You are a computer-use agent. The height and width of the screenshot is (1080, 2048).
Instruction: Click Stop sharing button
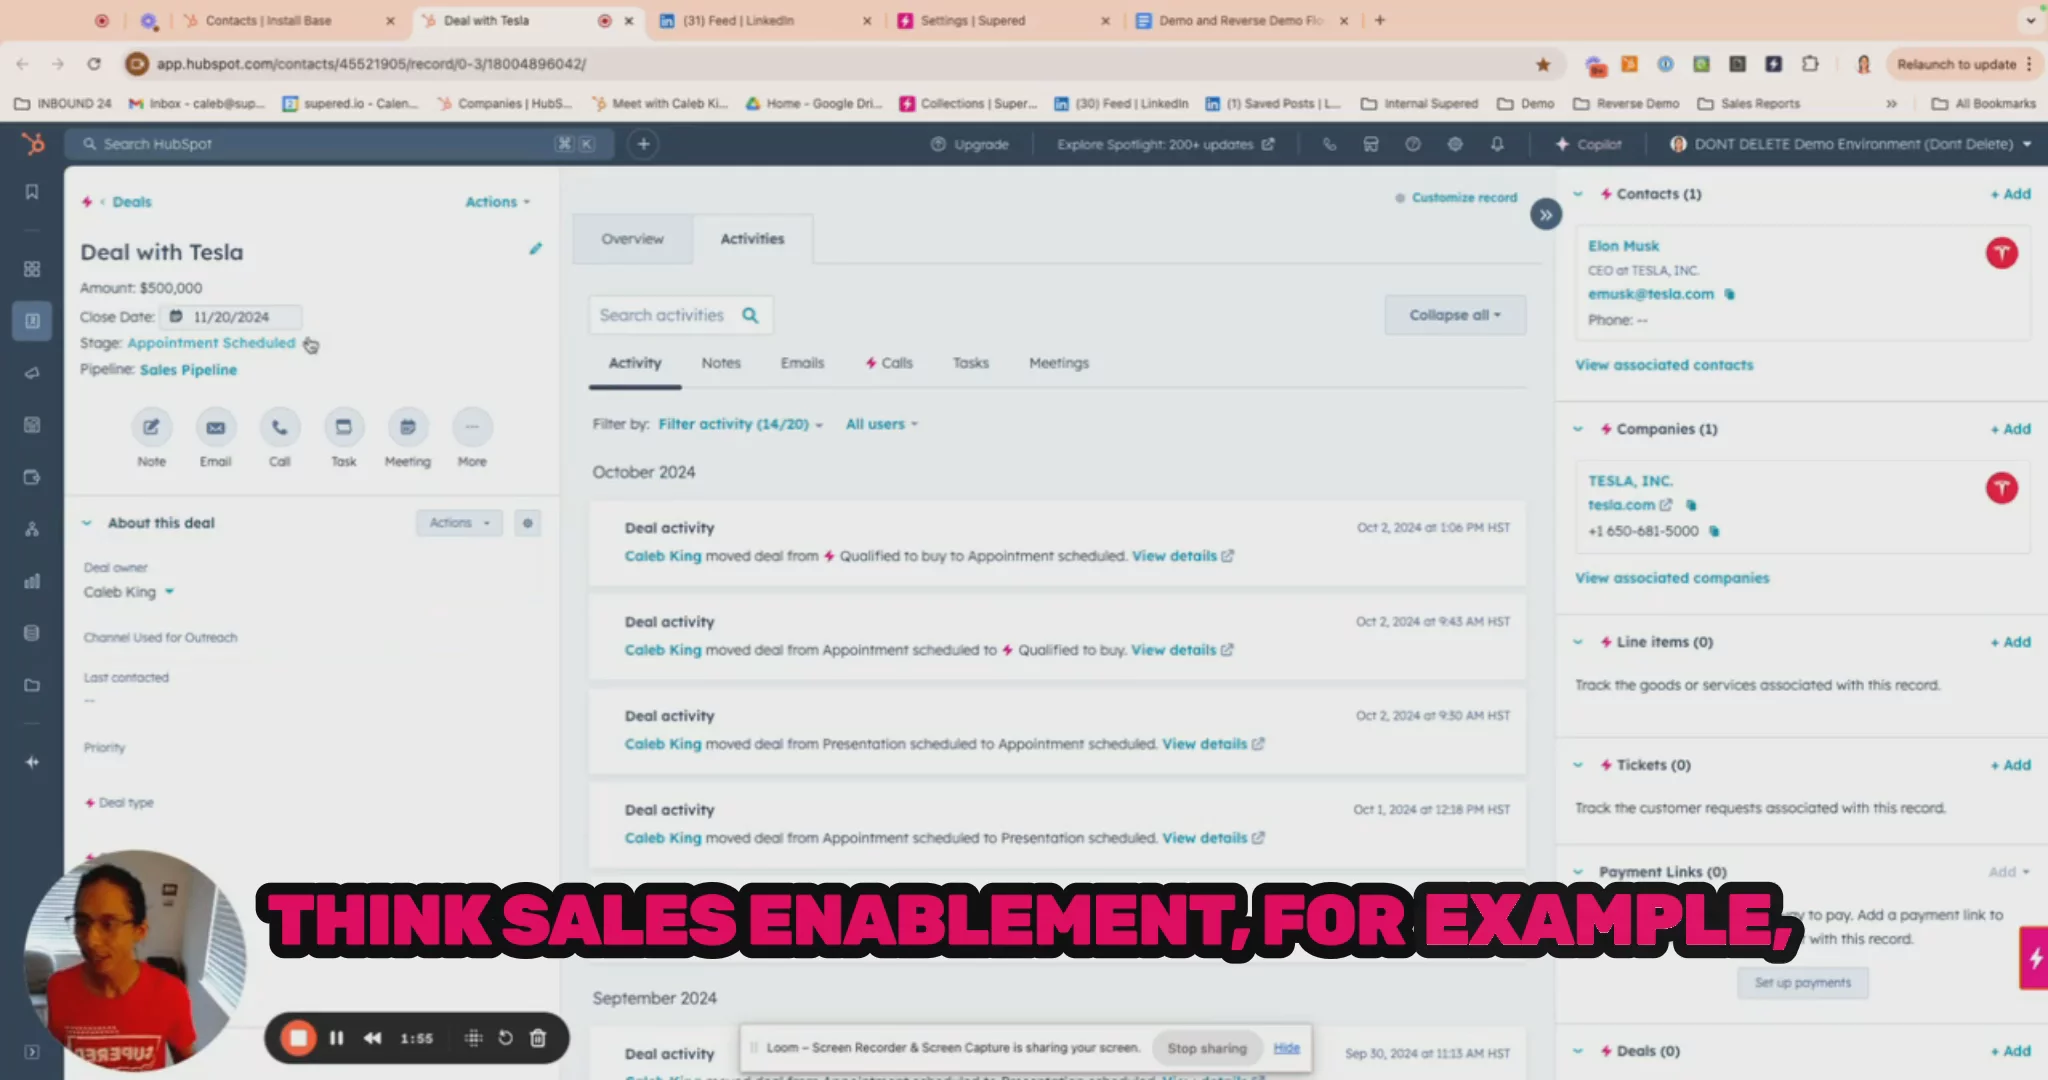tap(1207, 1048)
